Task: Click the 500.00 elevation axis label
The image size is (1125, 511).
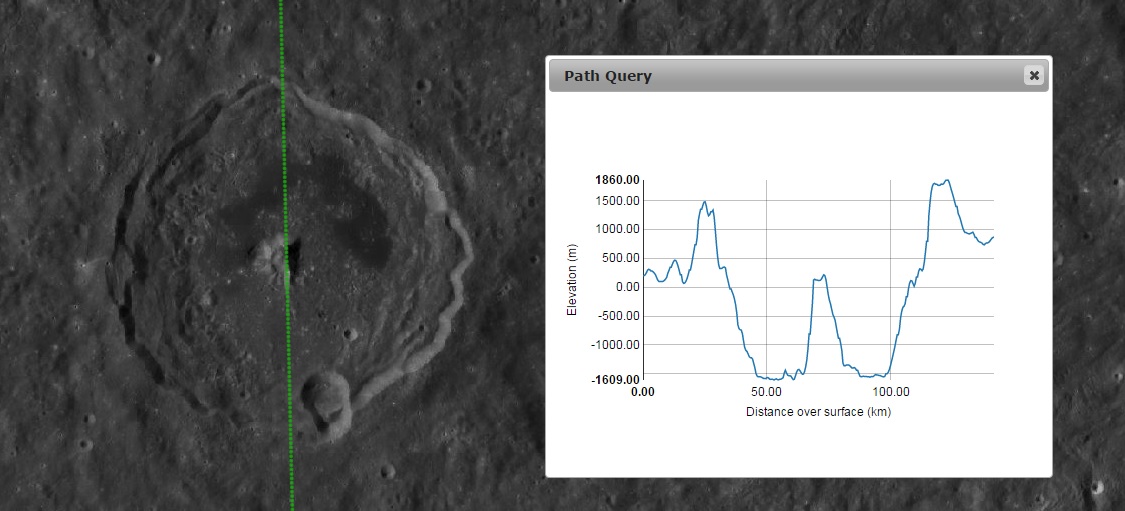Action: pos(621,258)
